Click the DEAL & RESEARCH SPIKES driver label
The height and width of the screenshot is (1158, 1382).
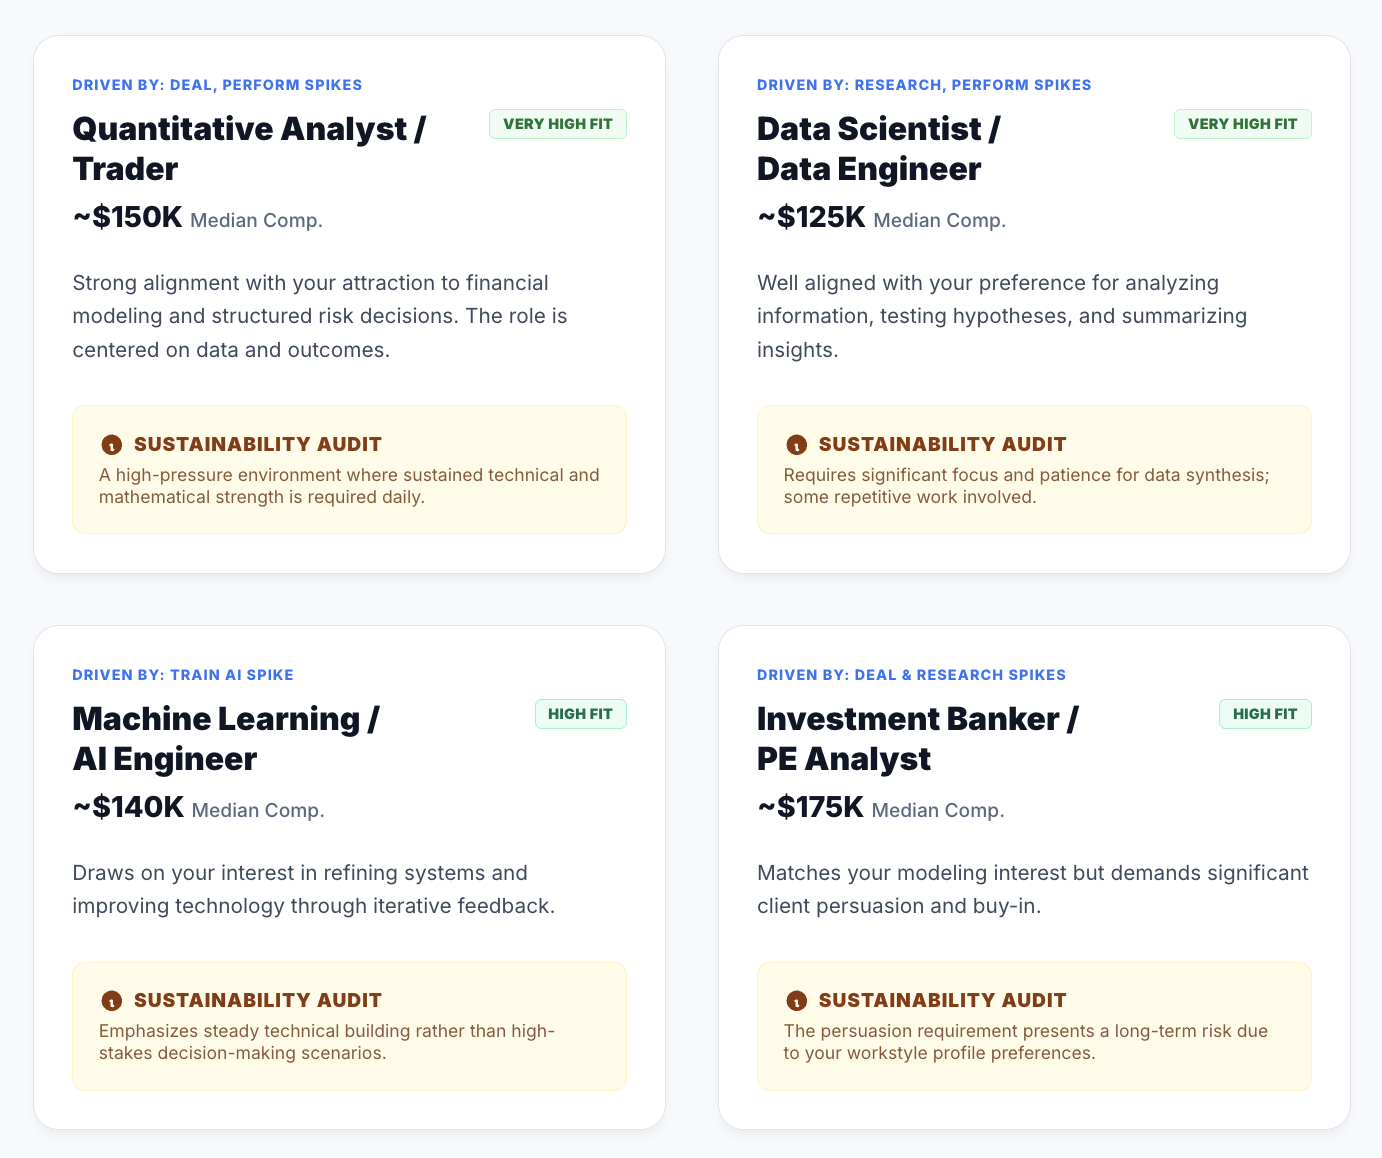(911, 675)
